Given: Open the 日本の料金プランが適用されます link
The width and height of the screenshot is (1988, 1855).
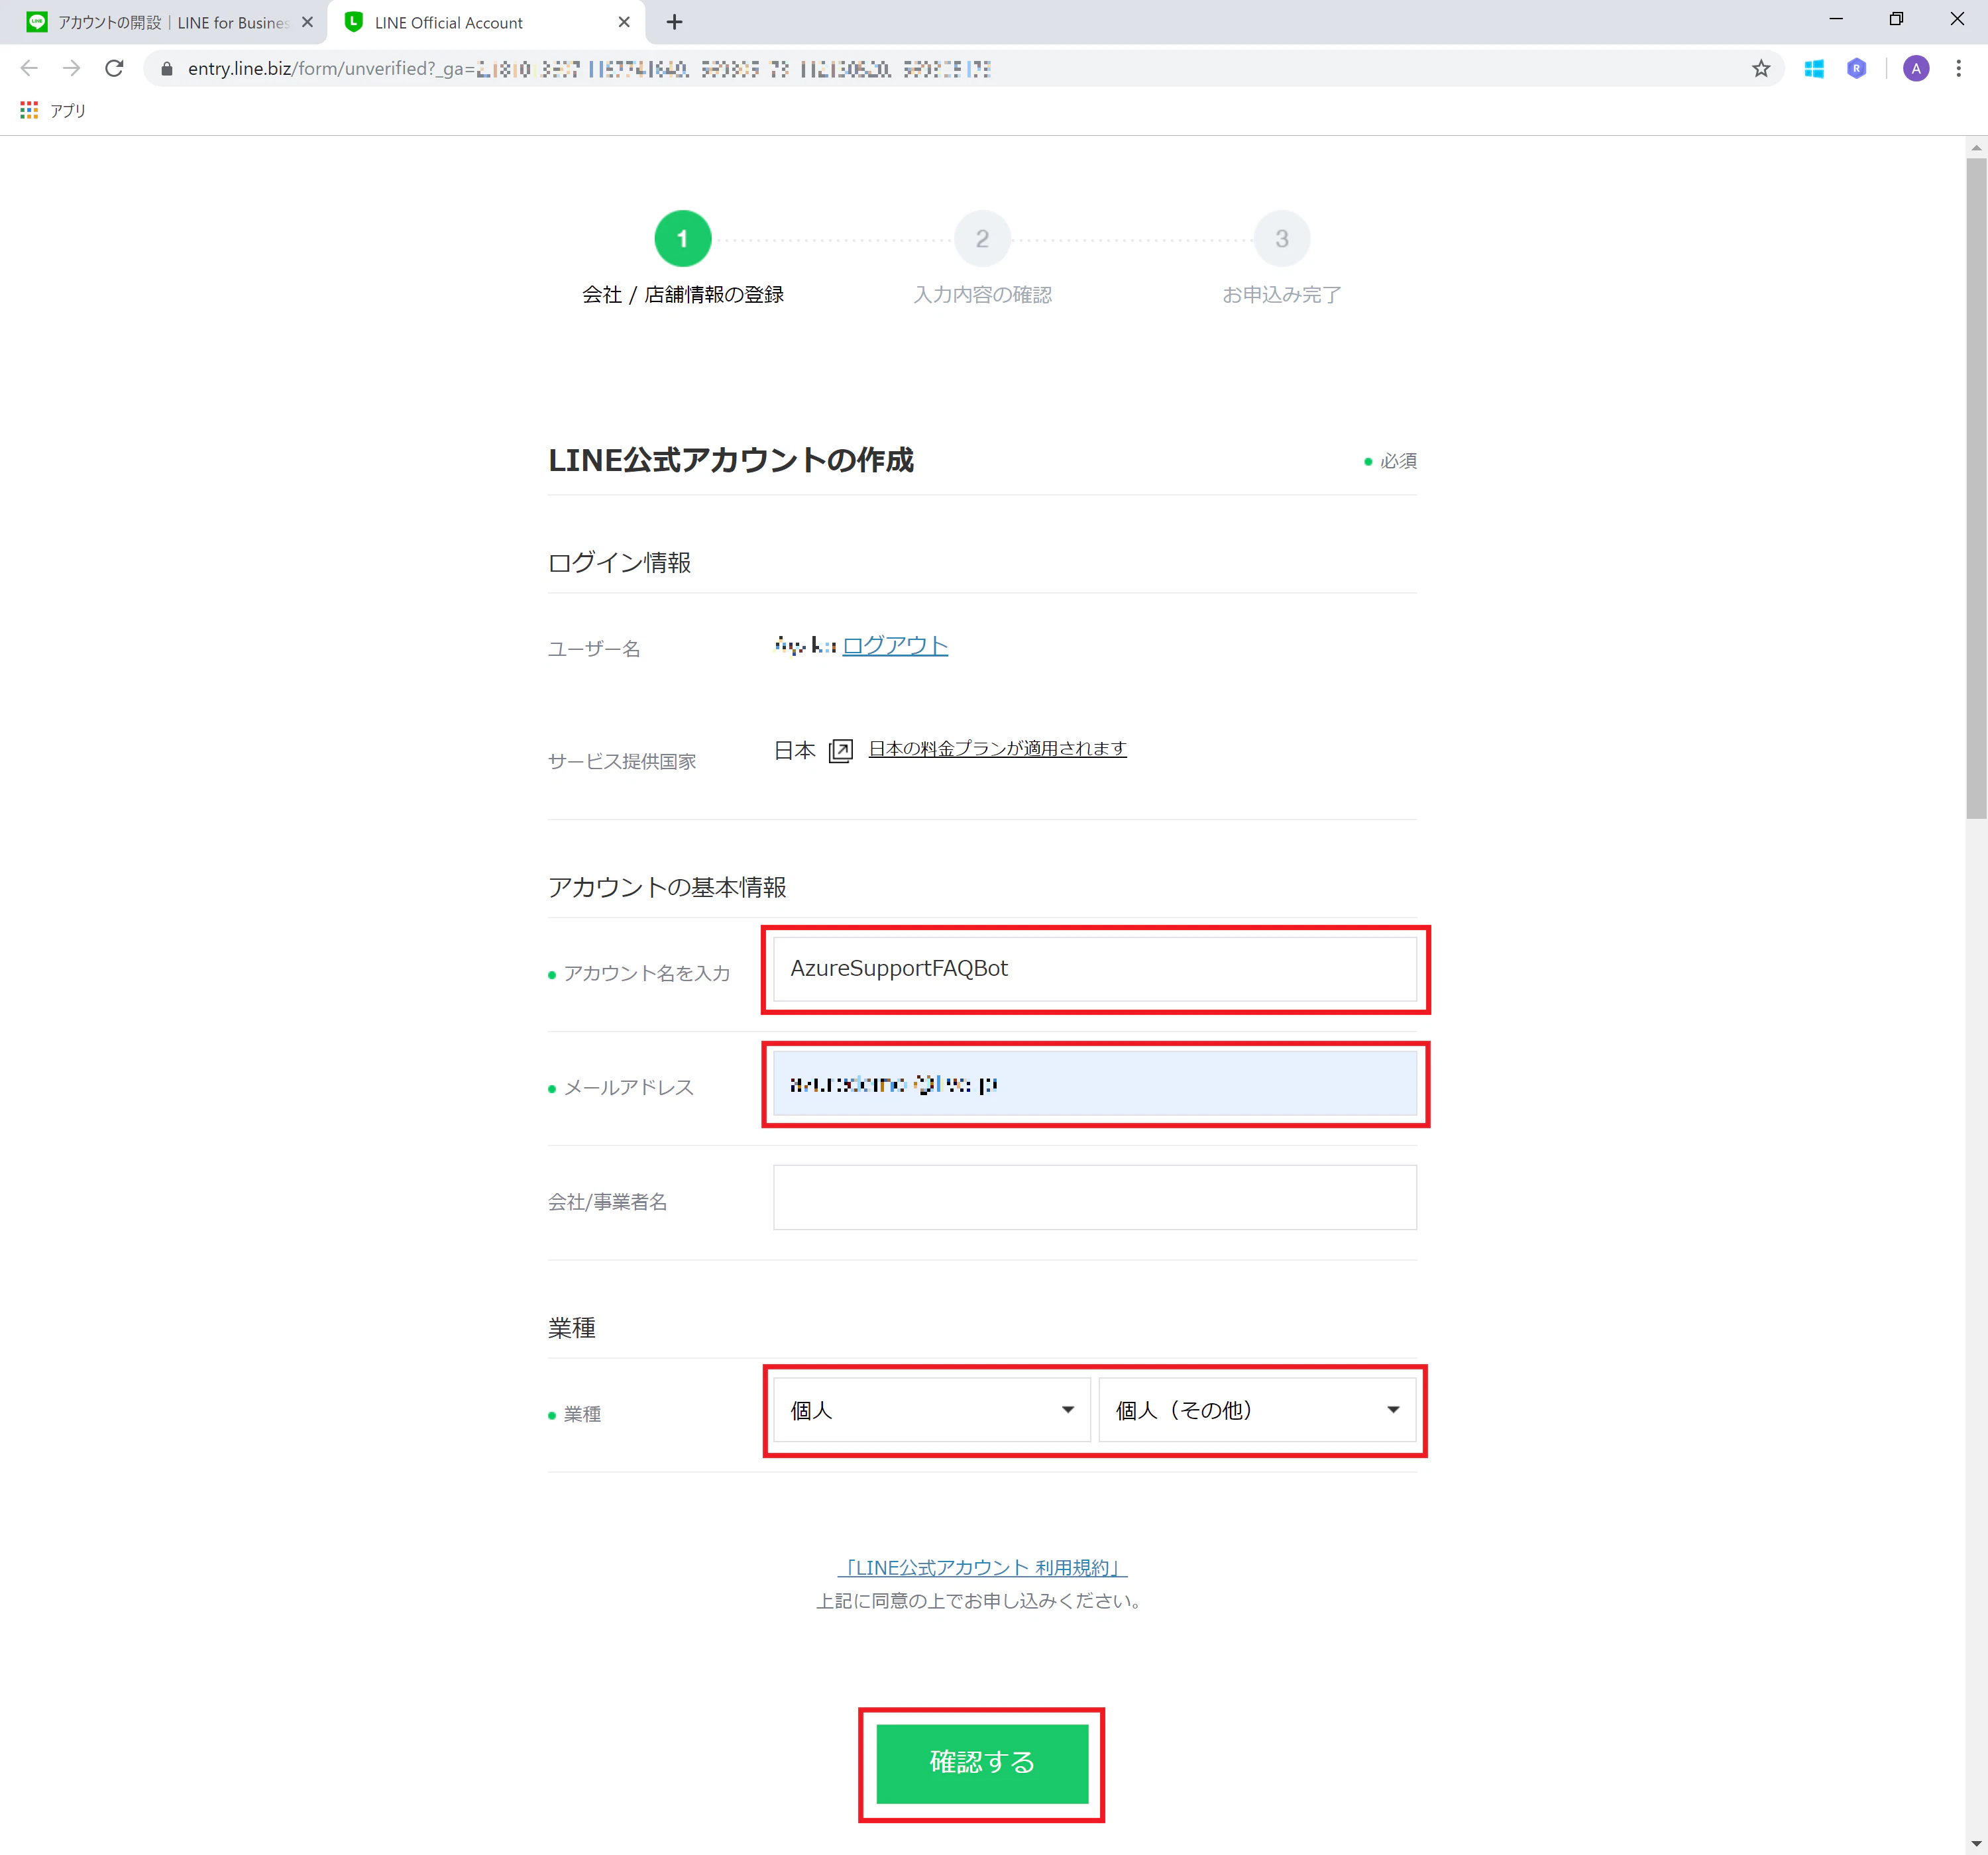Looking at the screenshot, I should coord(997,748).
